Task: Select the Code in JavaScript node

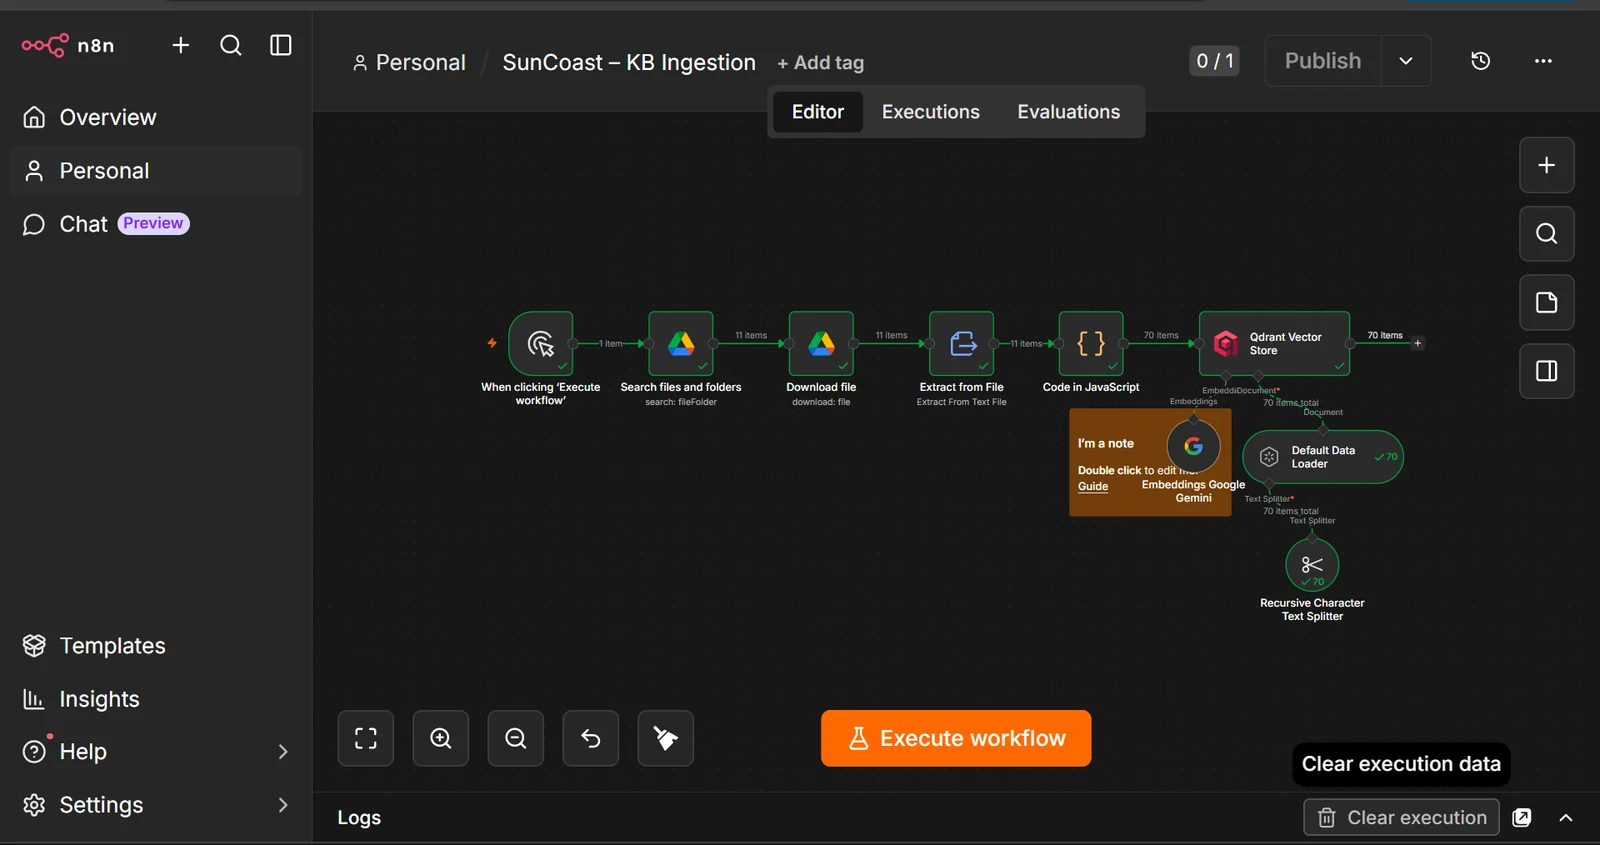Action: coord(1091,343)
